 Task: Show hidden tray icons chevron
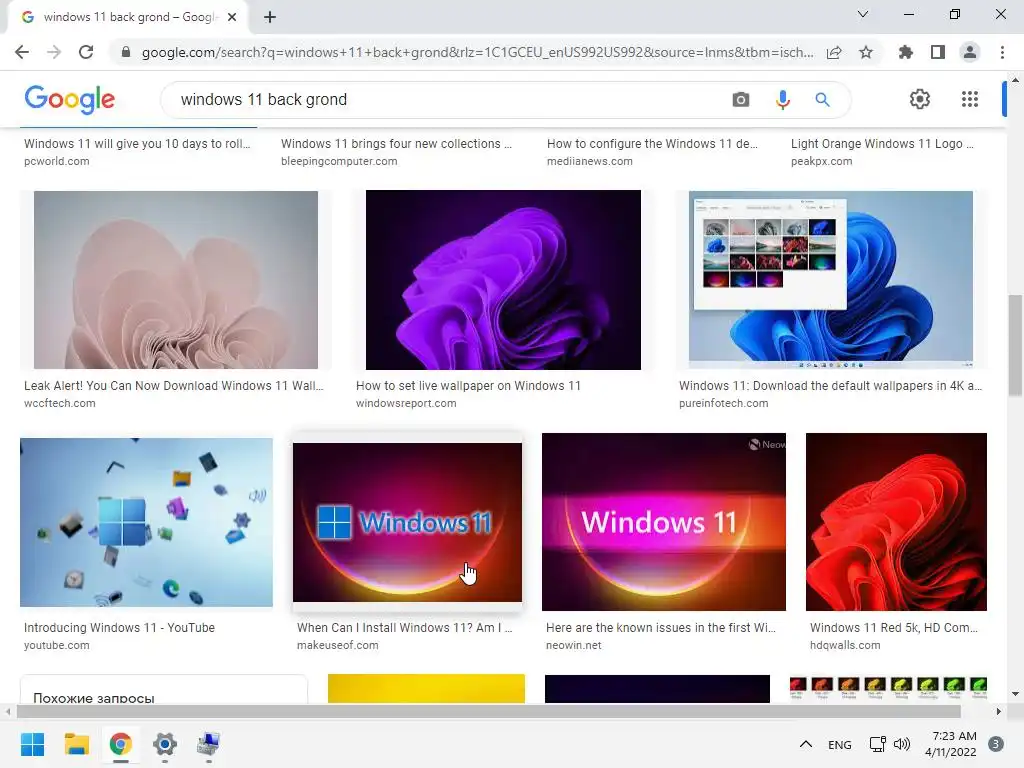click(806, 744)
